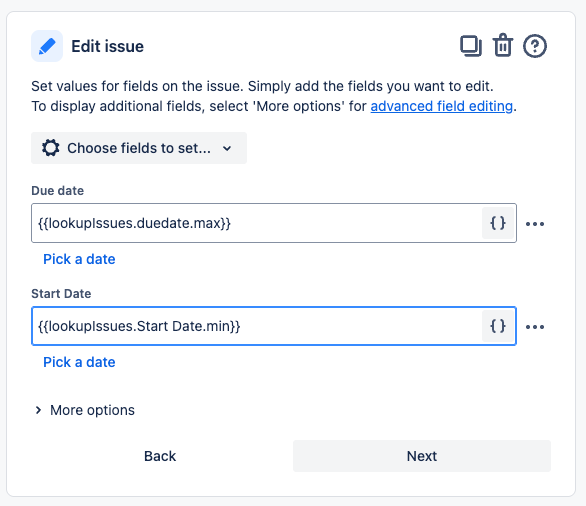The image size is (586, 506).
Task: Open three-dot menu beside Due date
Action: [x=535, y=224]
